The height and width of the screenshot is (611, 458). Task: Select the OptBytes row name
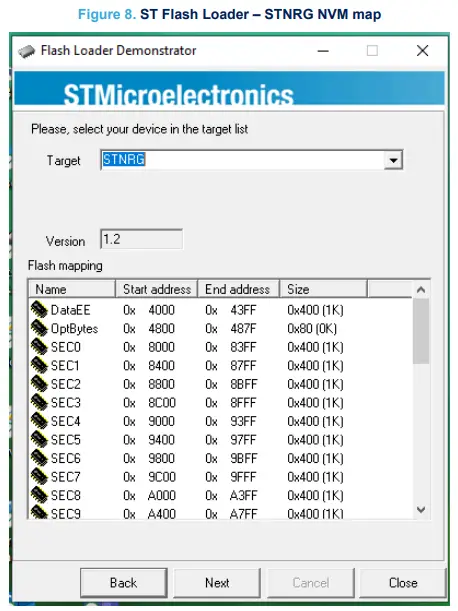click(x=74, y=329)
